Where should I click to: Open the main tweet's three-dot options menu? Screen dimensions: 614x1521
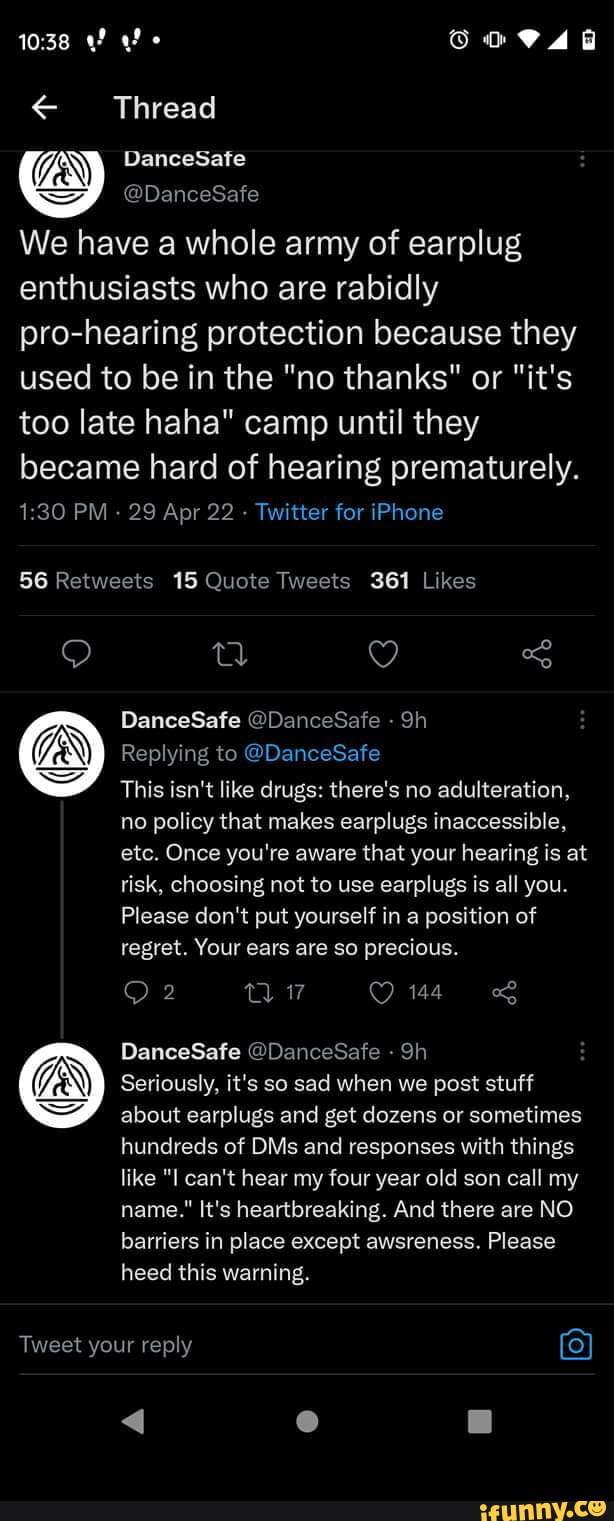tap(583, 160)
